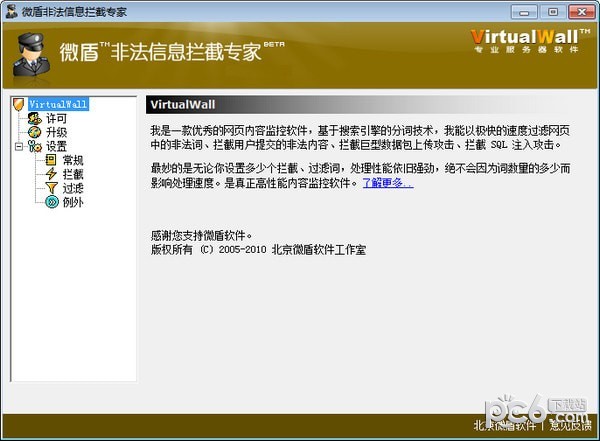Select the 设置 tree item
Viewport: 600px width, 441px height.
click(56, 146)
